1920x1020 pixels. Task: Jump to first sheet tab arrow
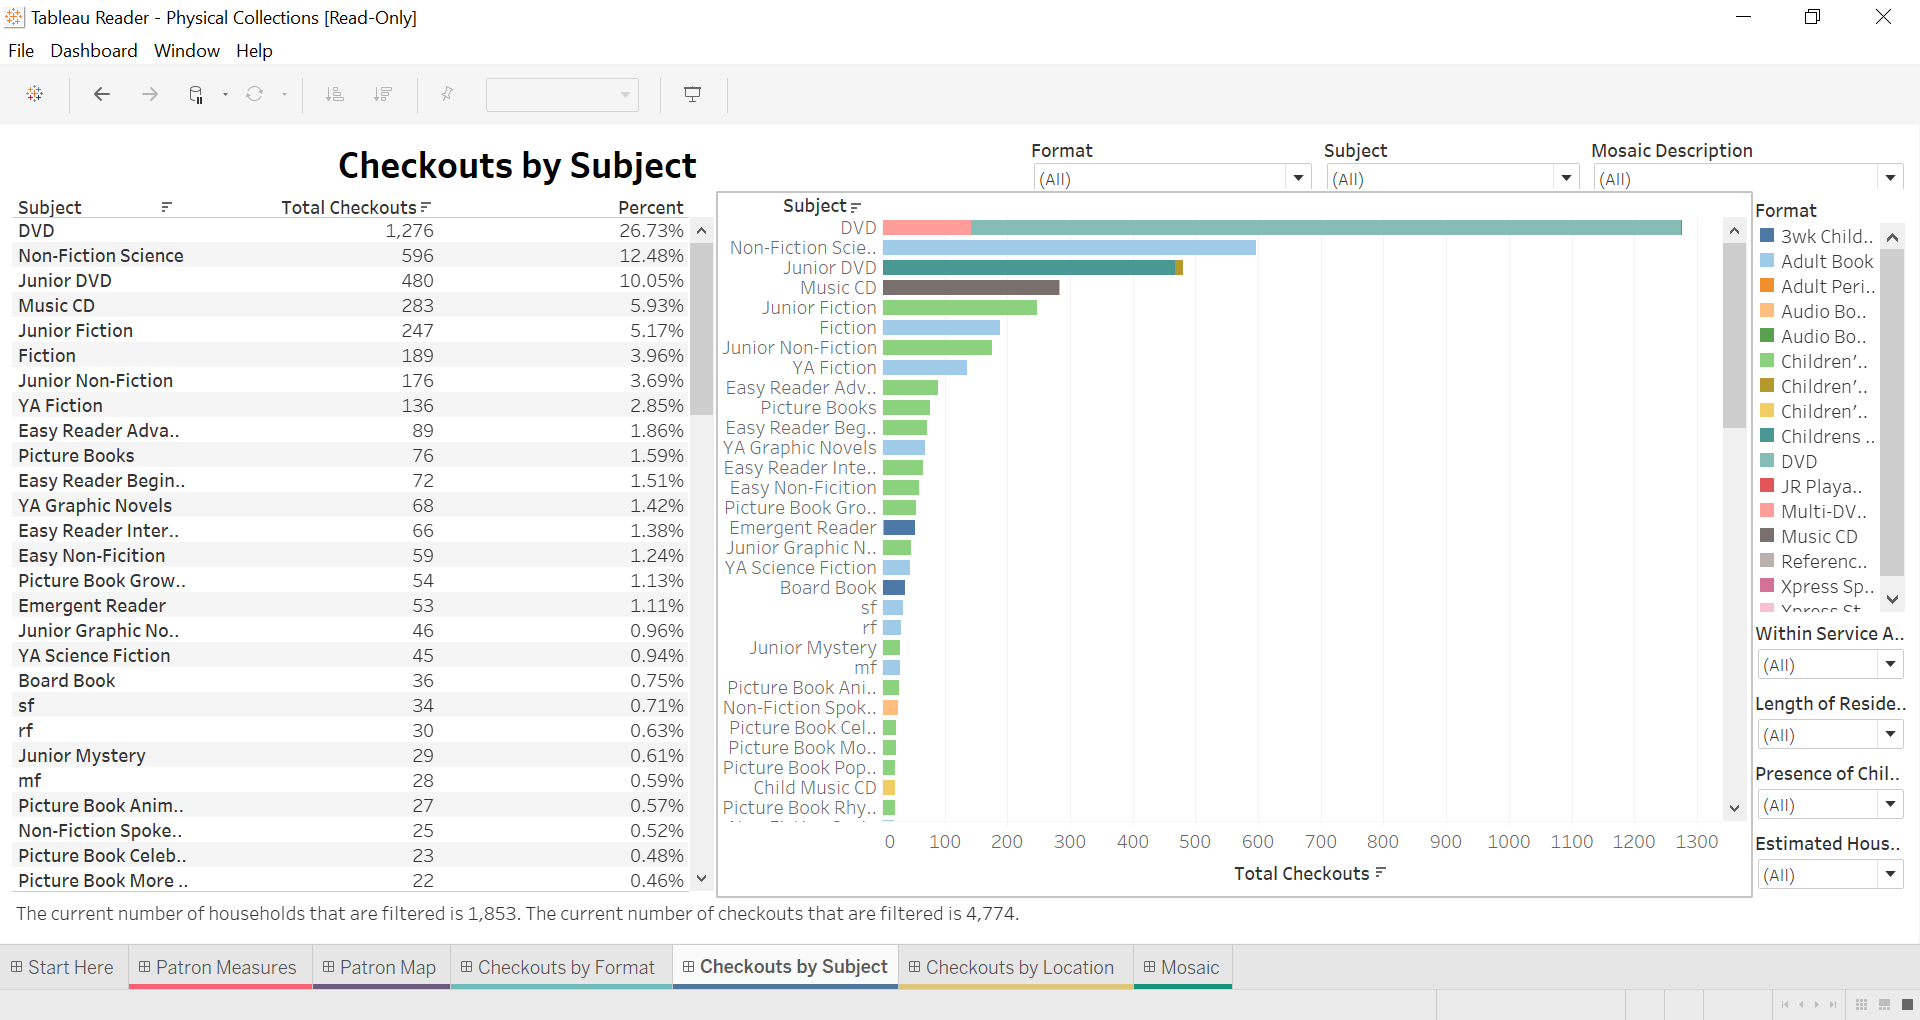click(x=1785, y=1005)
